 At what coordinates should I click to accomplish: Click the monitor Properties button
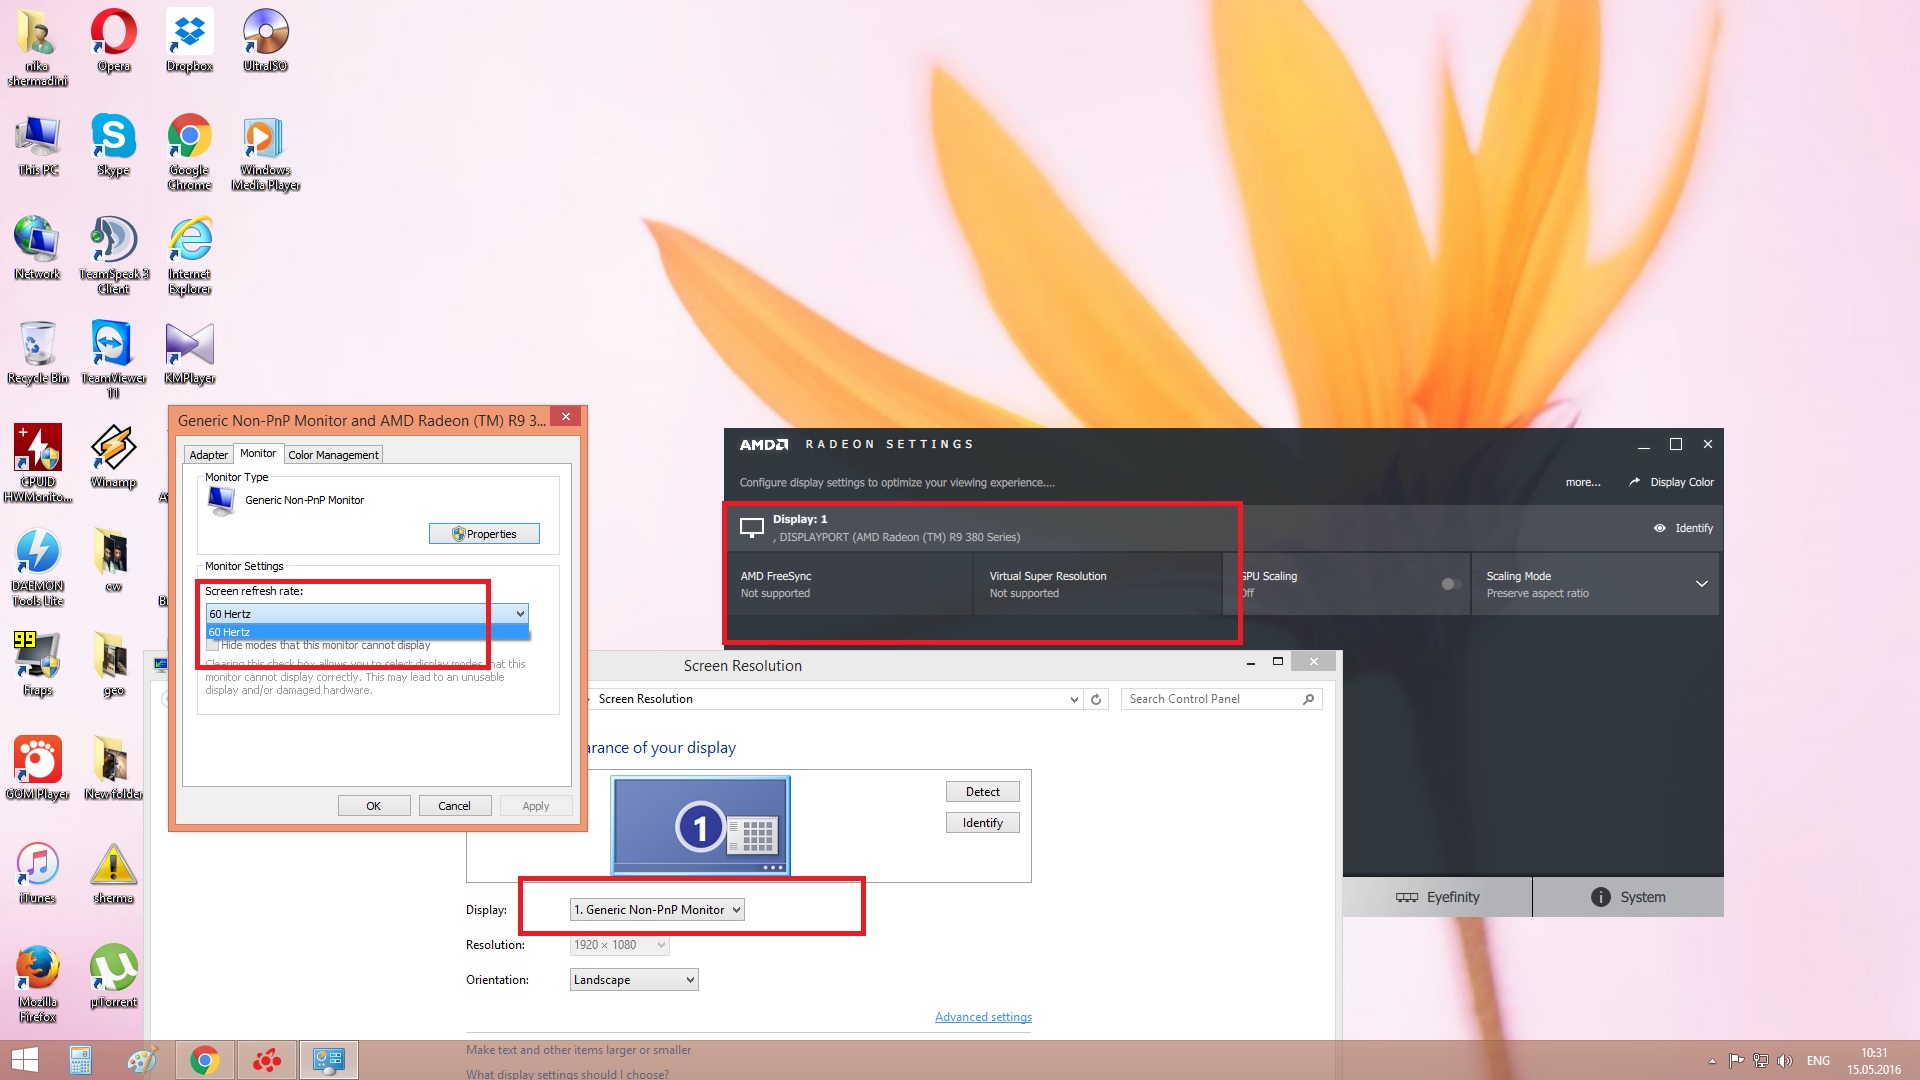484,534
